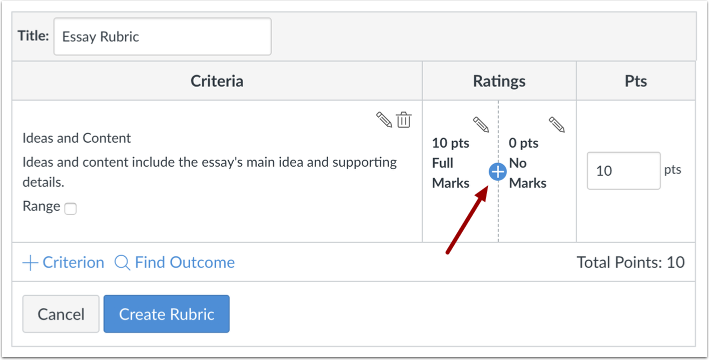Image resolution: width=709 pixels, height=360 pixels.
Task: Click the 0 pts No Marks rating text
Action: [x=527, y=163]
